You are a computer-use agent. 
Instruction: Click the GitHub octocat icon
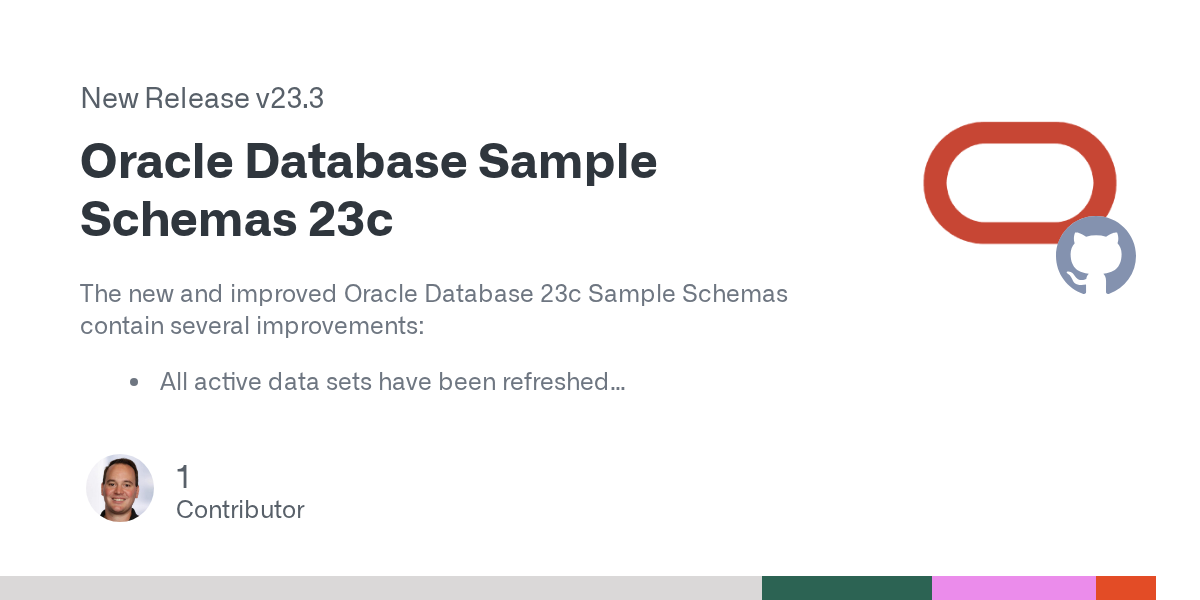pos(1096,255)
